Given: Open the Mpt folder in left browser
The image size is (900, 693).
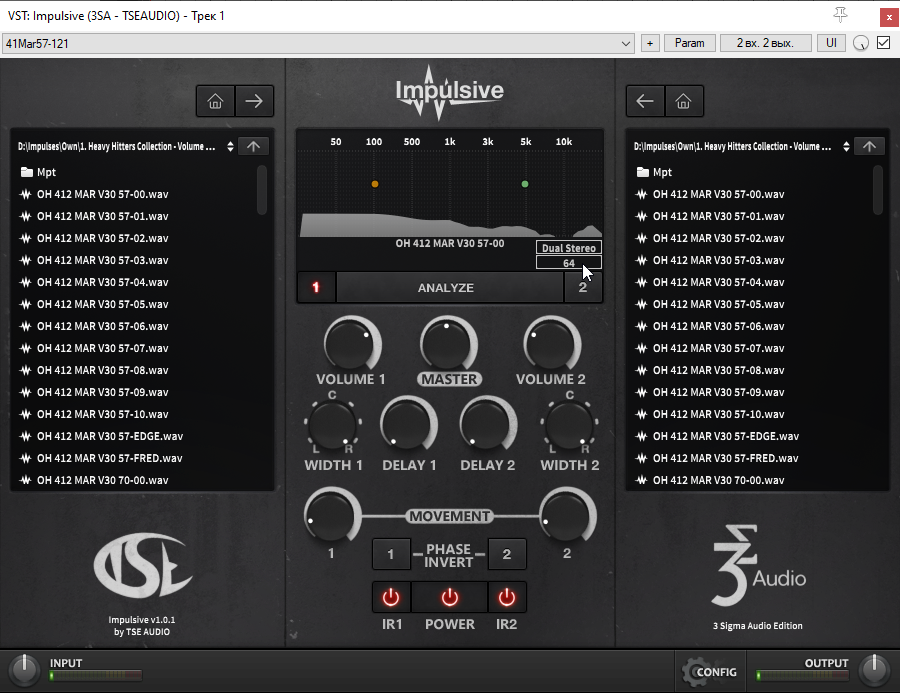Looking at the screenshot, I should pyautogui.click(x=38, y=172).
